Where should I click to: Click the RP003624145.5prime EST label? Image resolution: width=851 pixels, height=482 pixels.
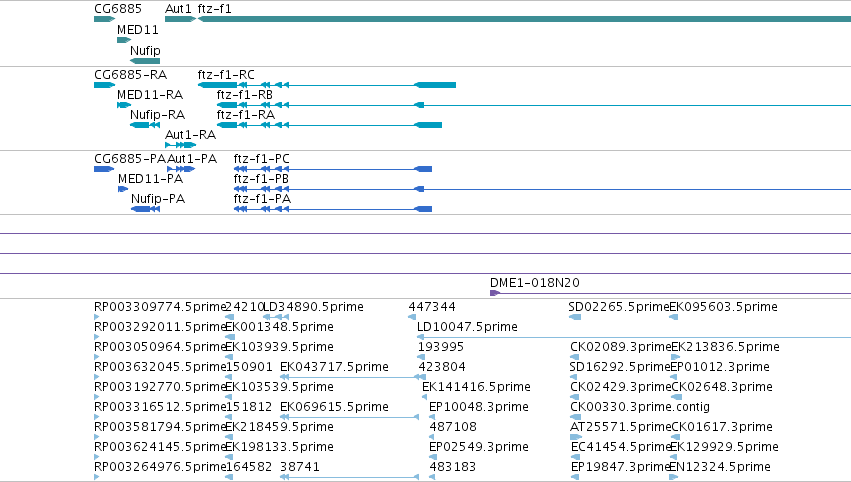160,447
